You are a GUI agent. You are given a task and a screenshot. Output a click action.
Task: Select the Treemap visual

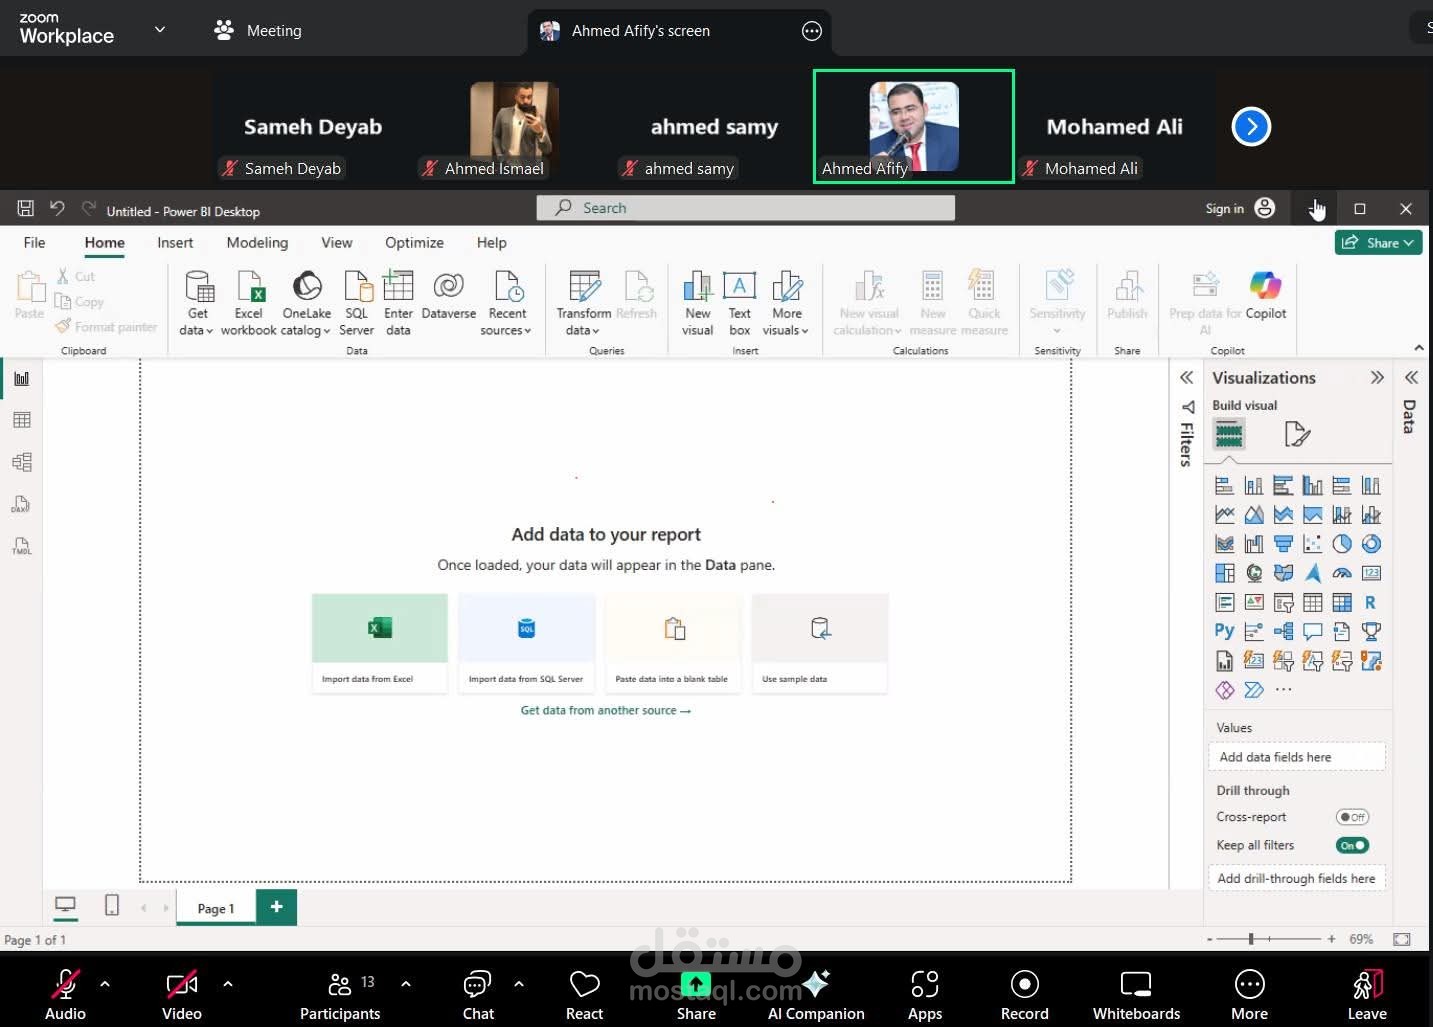[x=1224, y=573]
